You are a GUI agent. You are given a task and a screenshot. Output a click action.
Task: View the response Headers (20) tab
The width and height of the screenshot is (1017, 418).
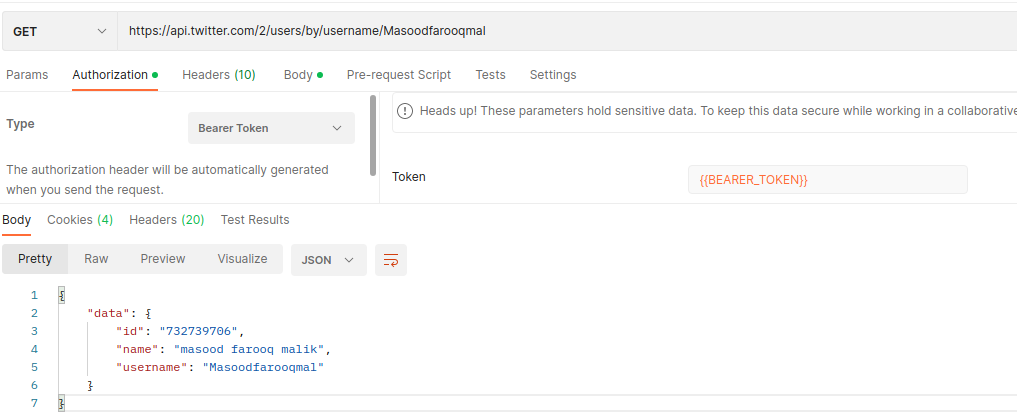[166, 220]
